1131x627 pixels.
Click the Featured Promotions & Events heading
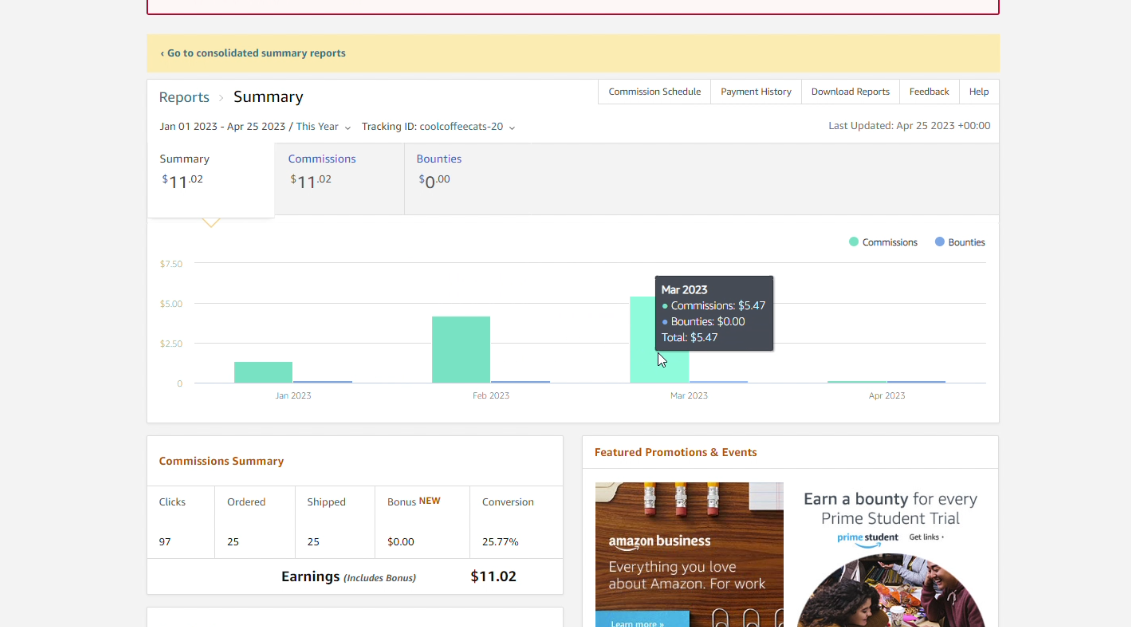tap(676, 452)
